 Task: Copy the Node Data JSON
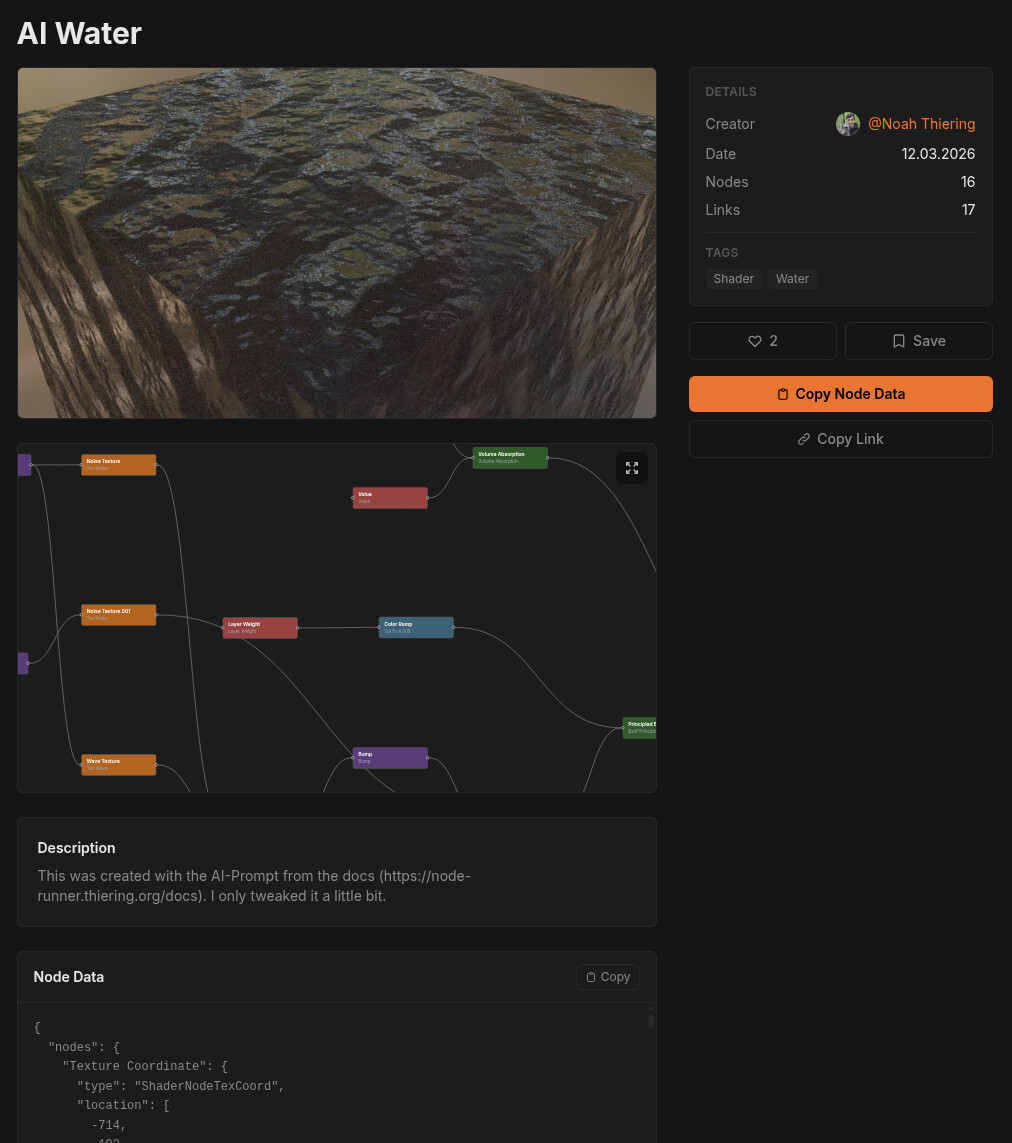pos(607,978)
